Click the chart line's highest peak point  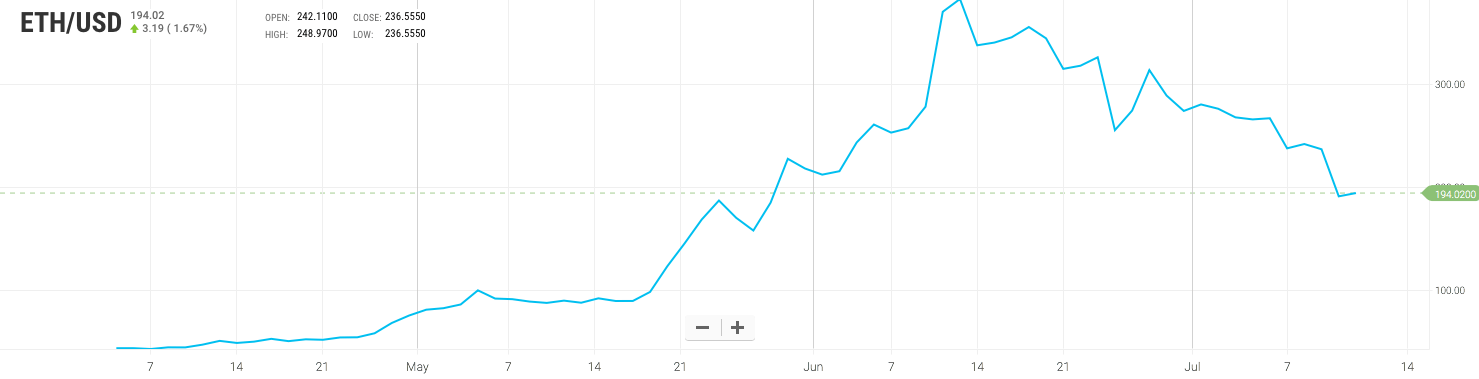[960, 1]
